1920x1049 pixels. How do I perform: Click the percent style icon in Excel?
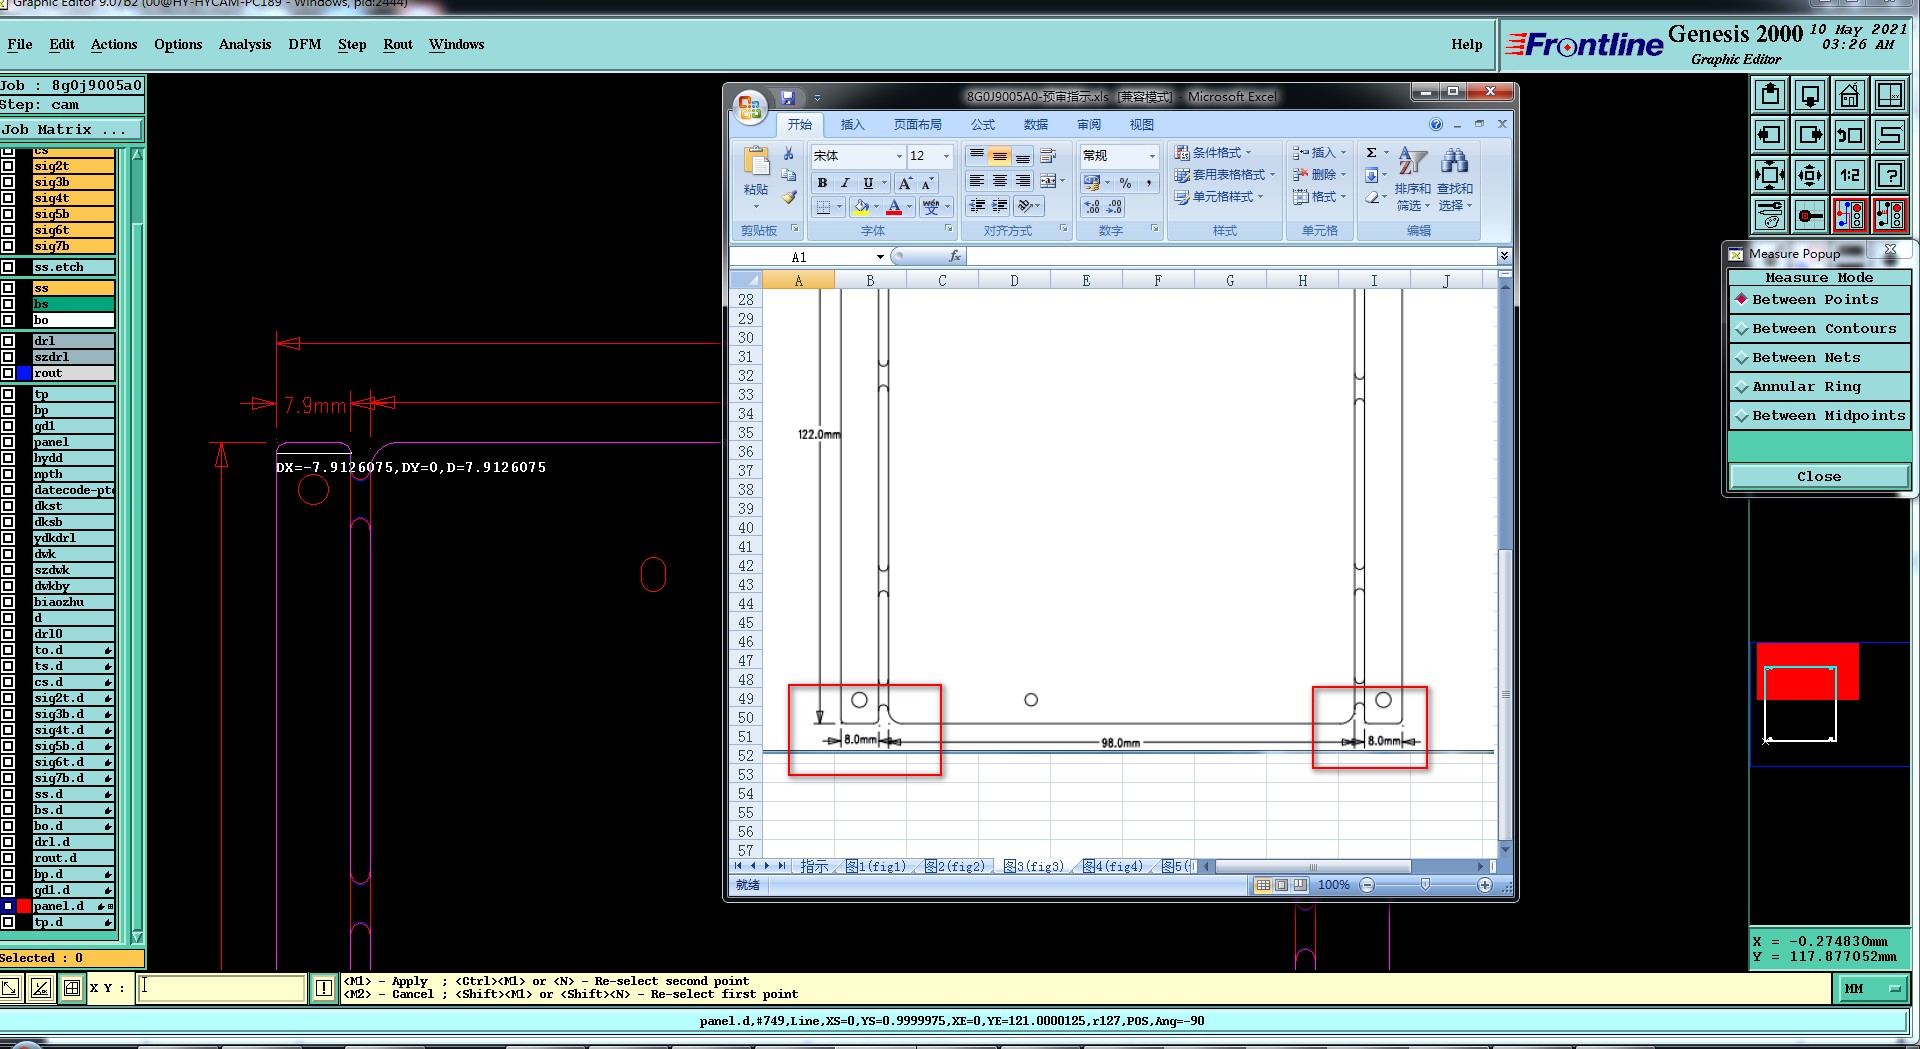pyautogui.click(x=1125, y=183)
